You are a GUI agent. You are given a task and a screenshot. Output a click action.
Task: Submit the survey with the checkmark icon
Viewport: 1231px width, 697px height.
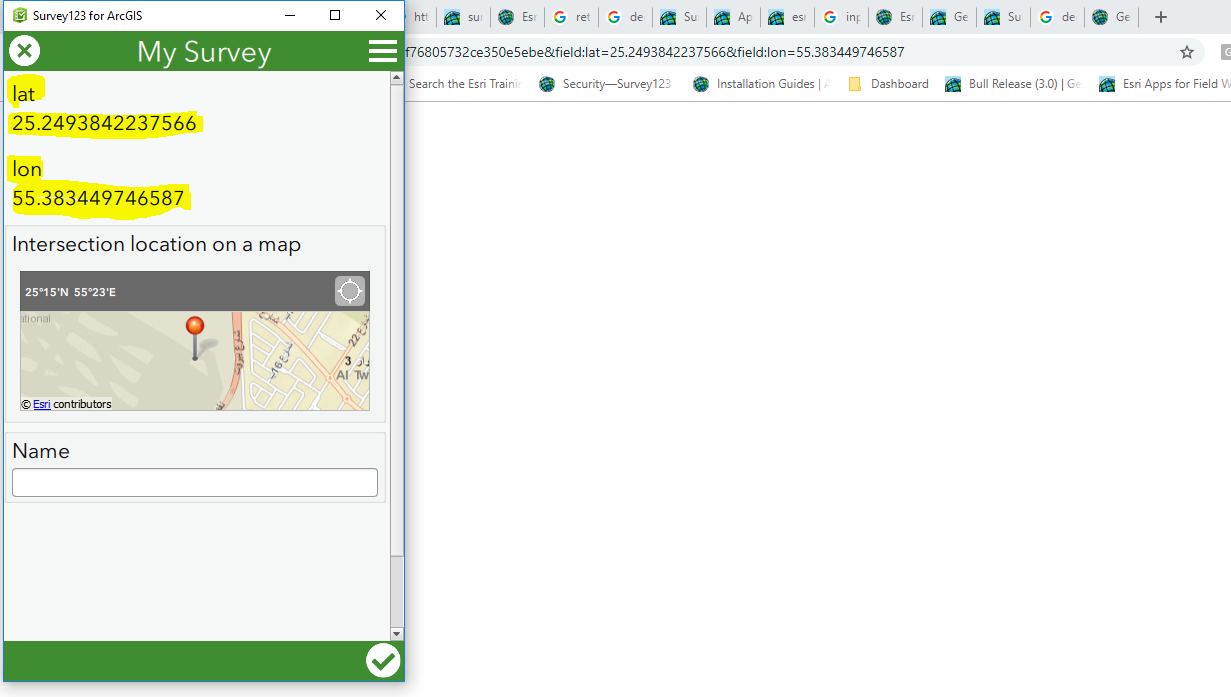point(383,660)
